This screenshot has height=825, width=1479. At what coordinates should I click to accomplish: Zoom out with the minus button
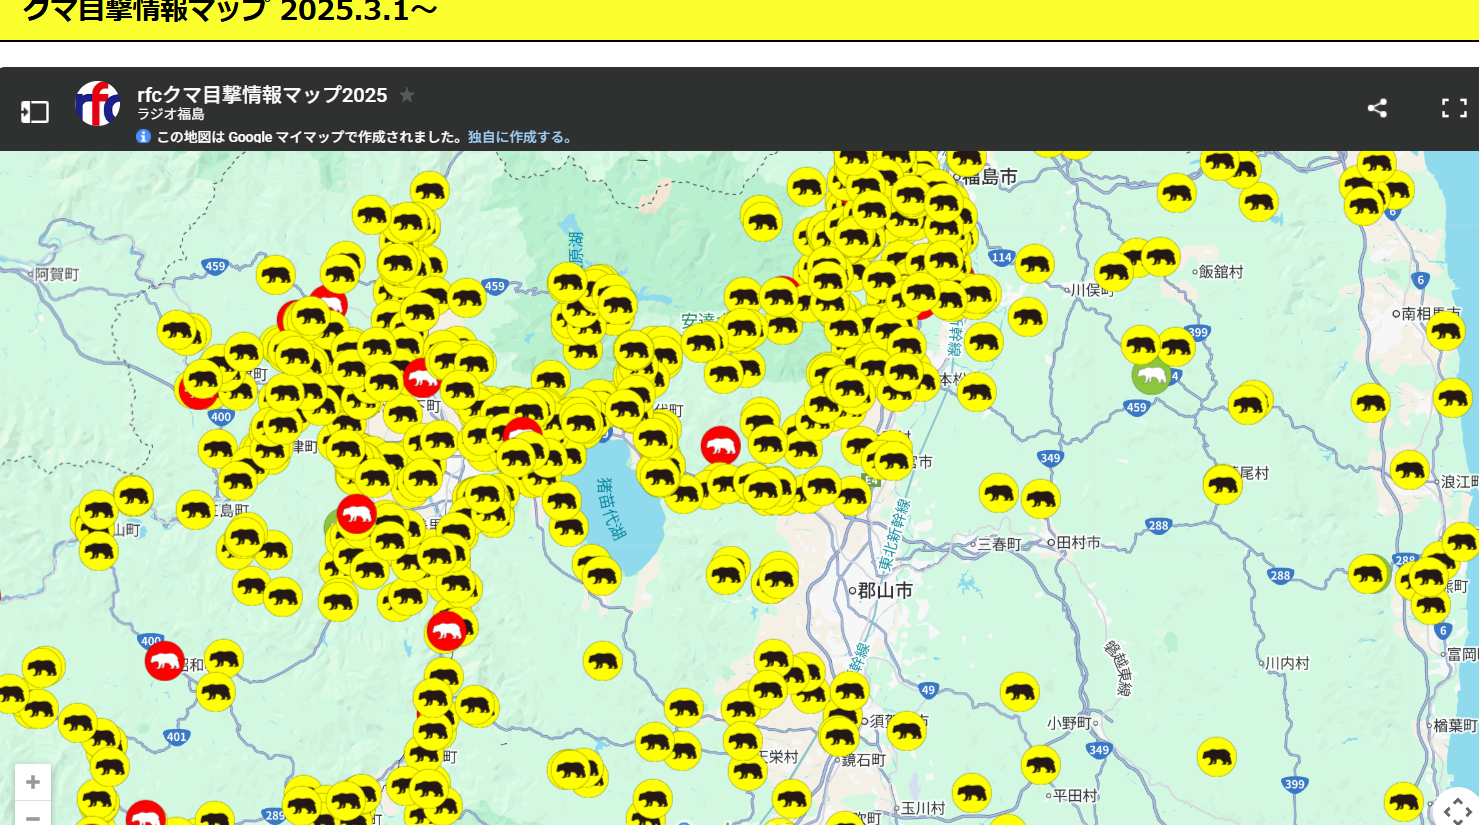pos(33,816)
